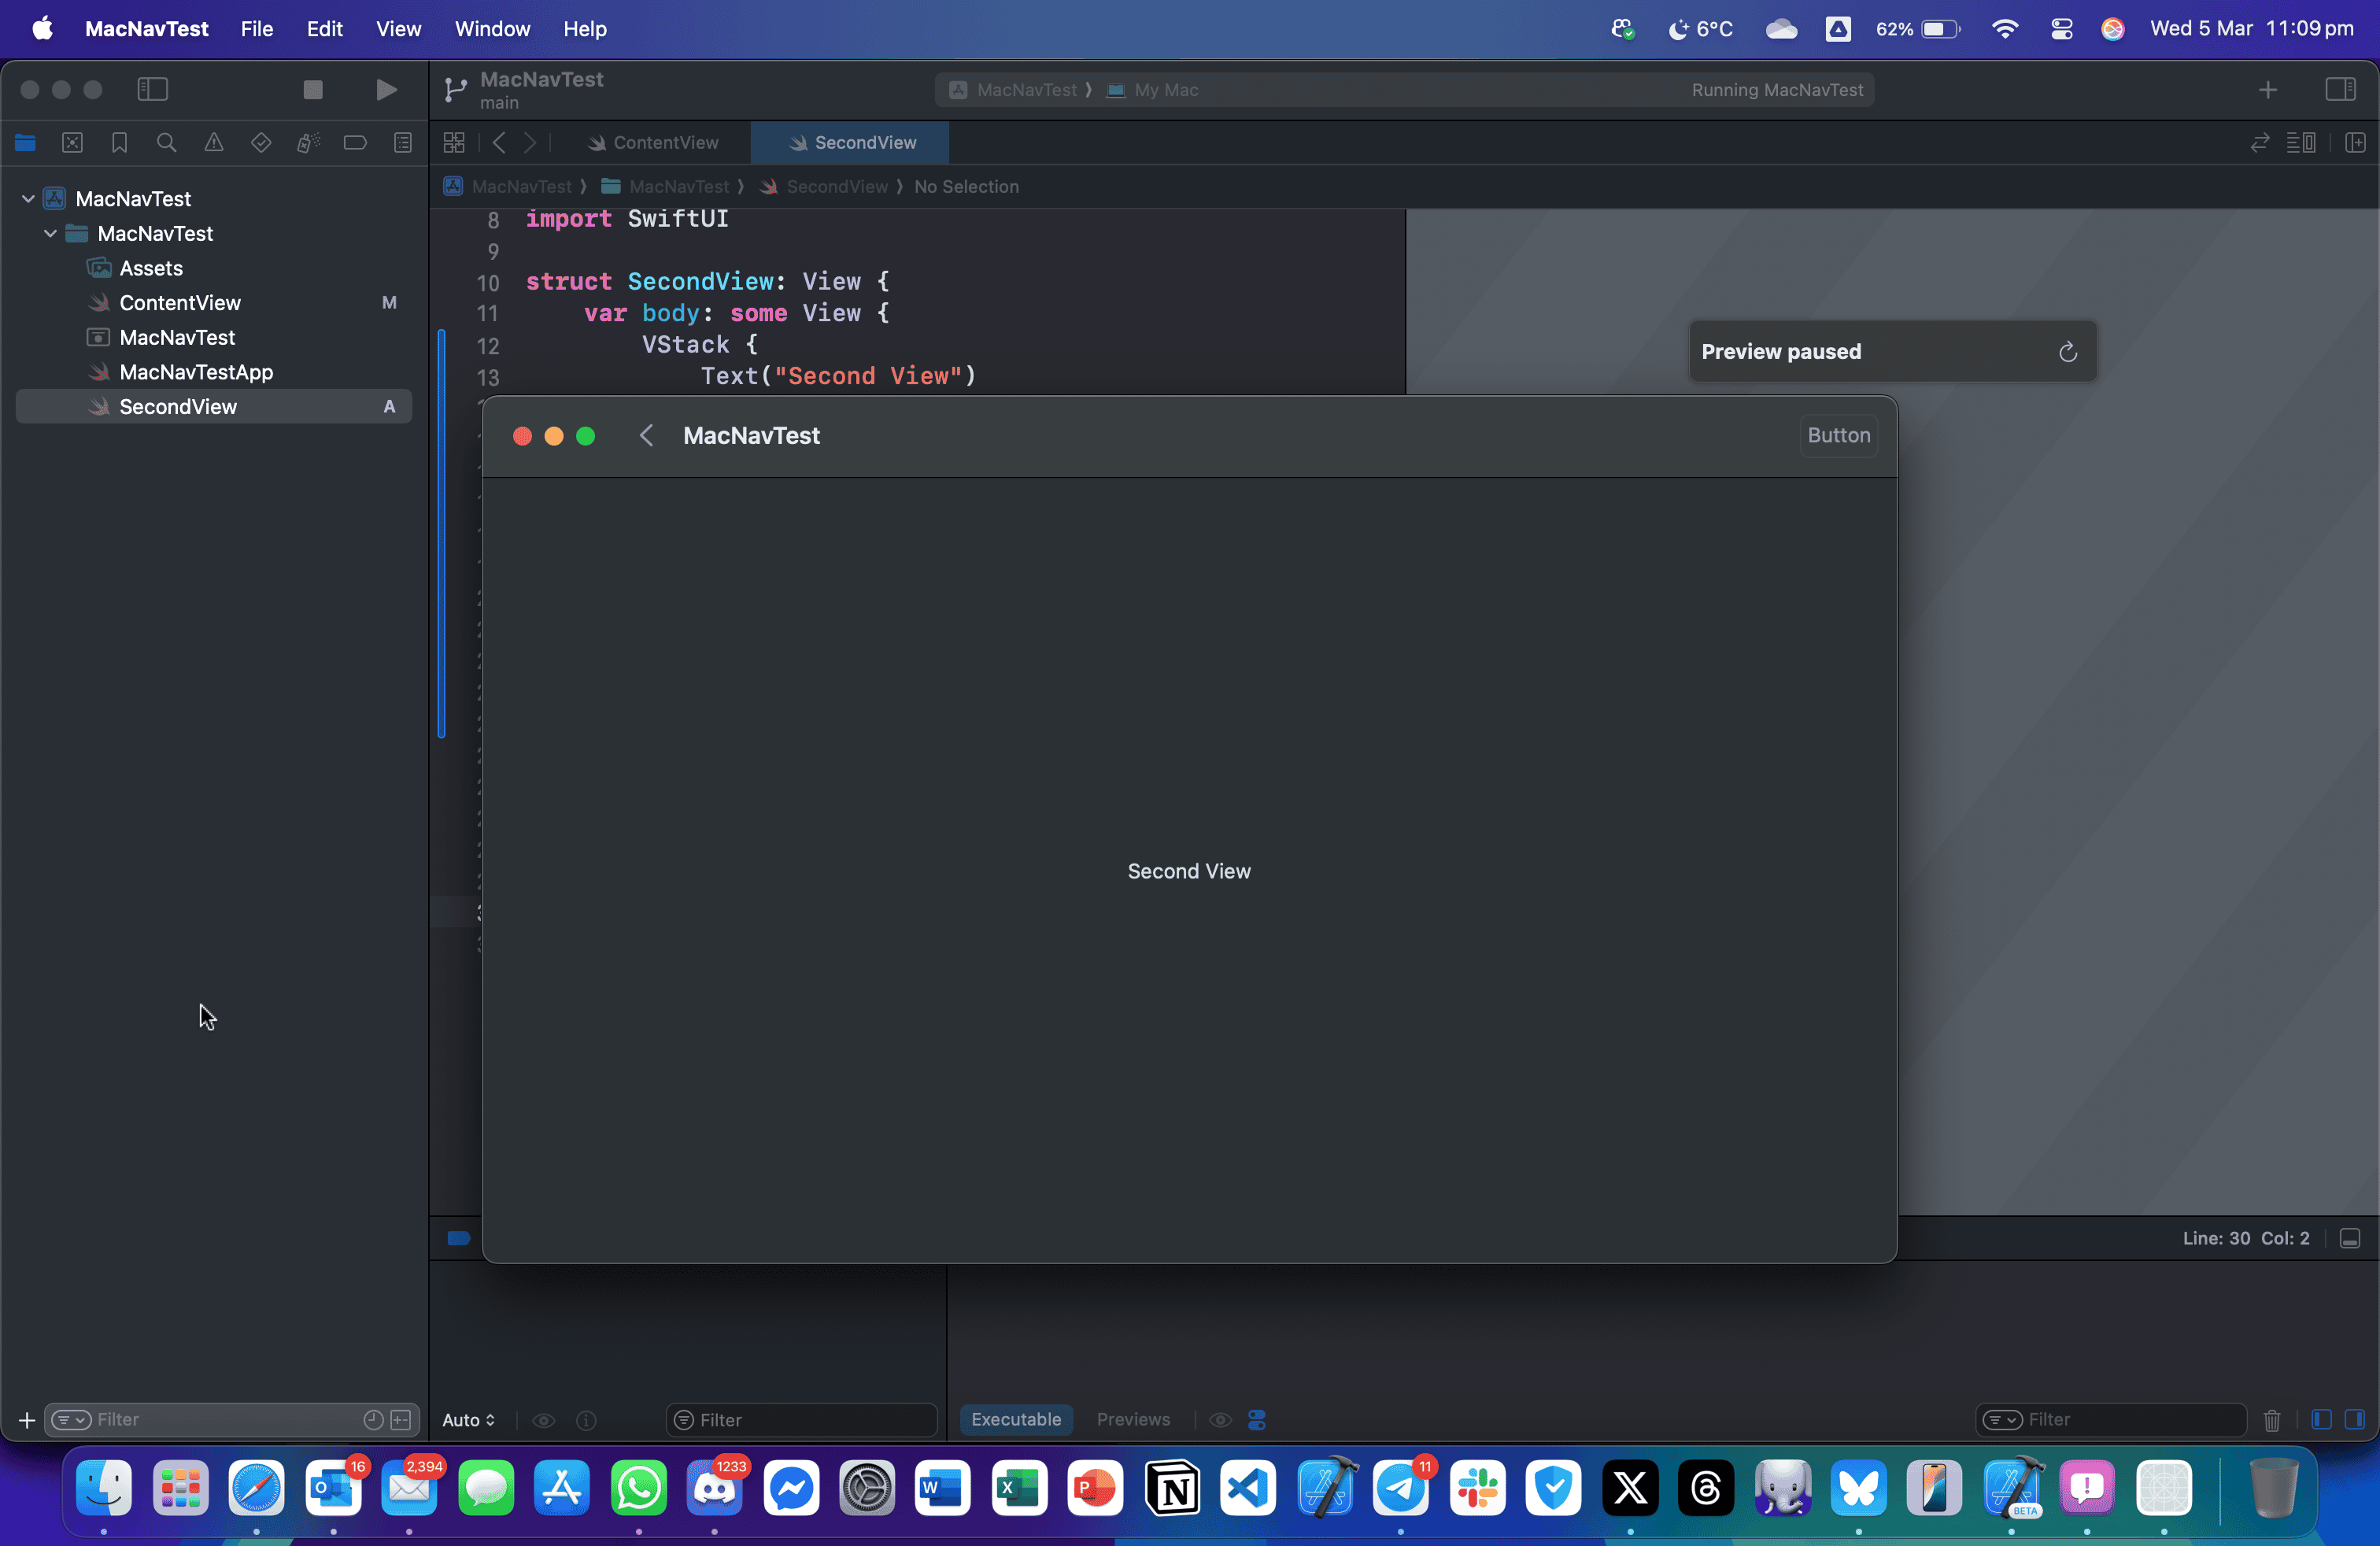Clear the console with trash icon
This screenshot has width=2380, height=1546.
tap(2272, 1420)
